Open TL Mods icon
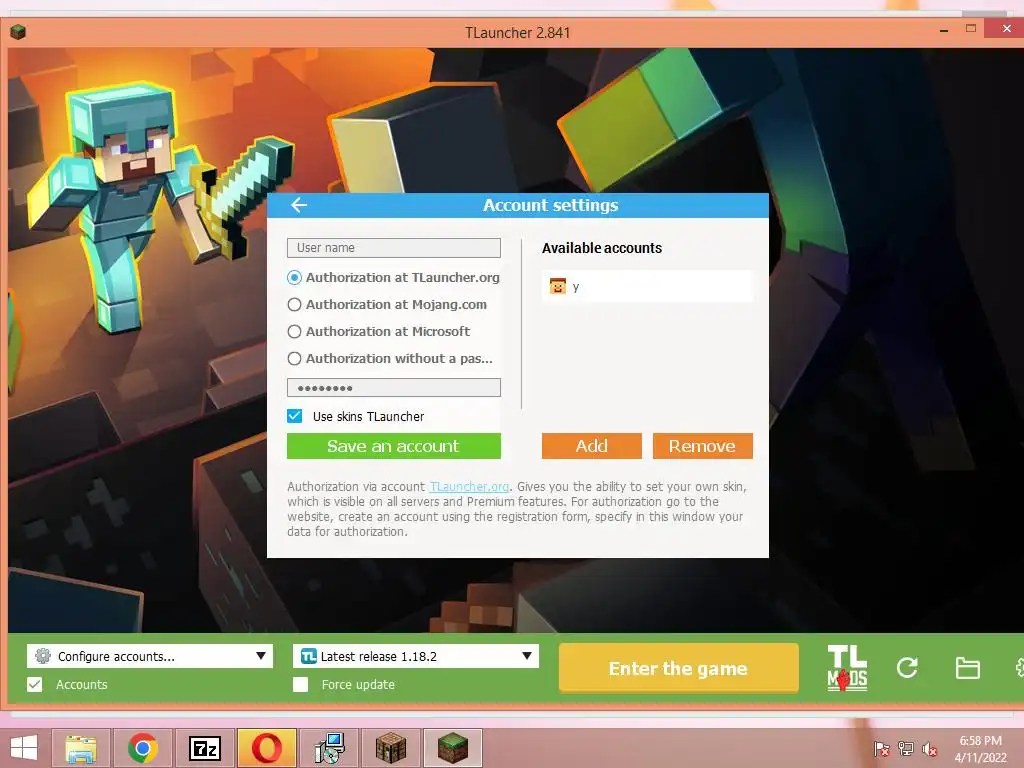Image resolution: width=1024 pixels, height=768 pixels. 847,668
